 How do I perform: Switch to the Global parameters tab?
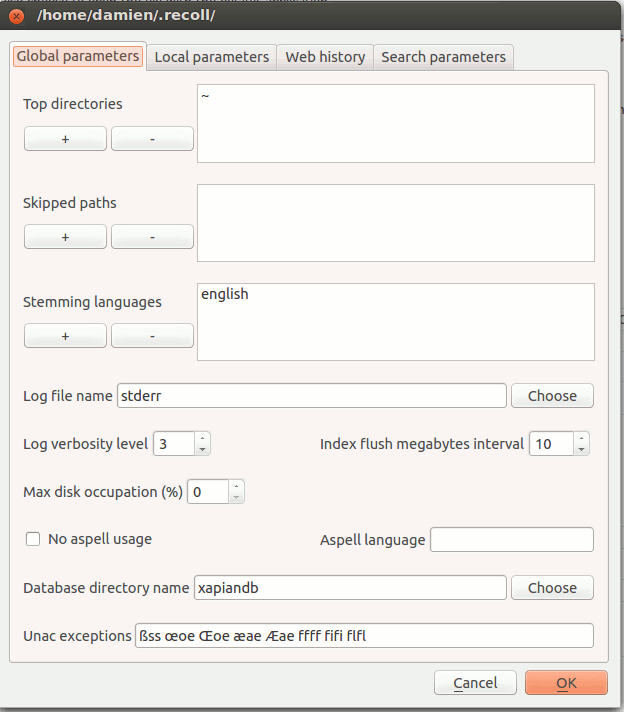point(78,56)
